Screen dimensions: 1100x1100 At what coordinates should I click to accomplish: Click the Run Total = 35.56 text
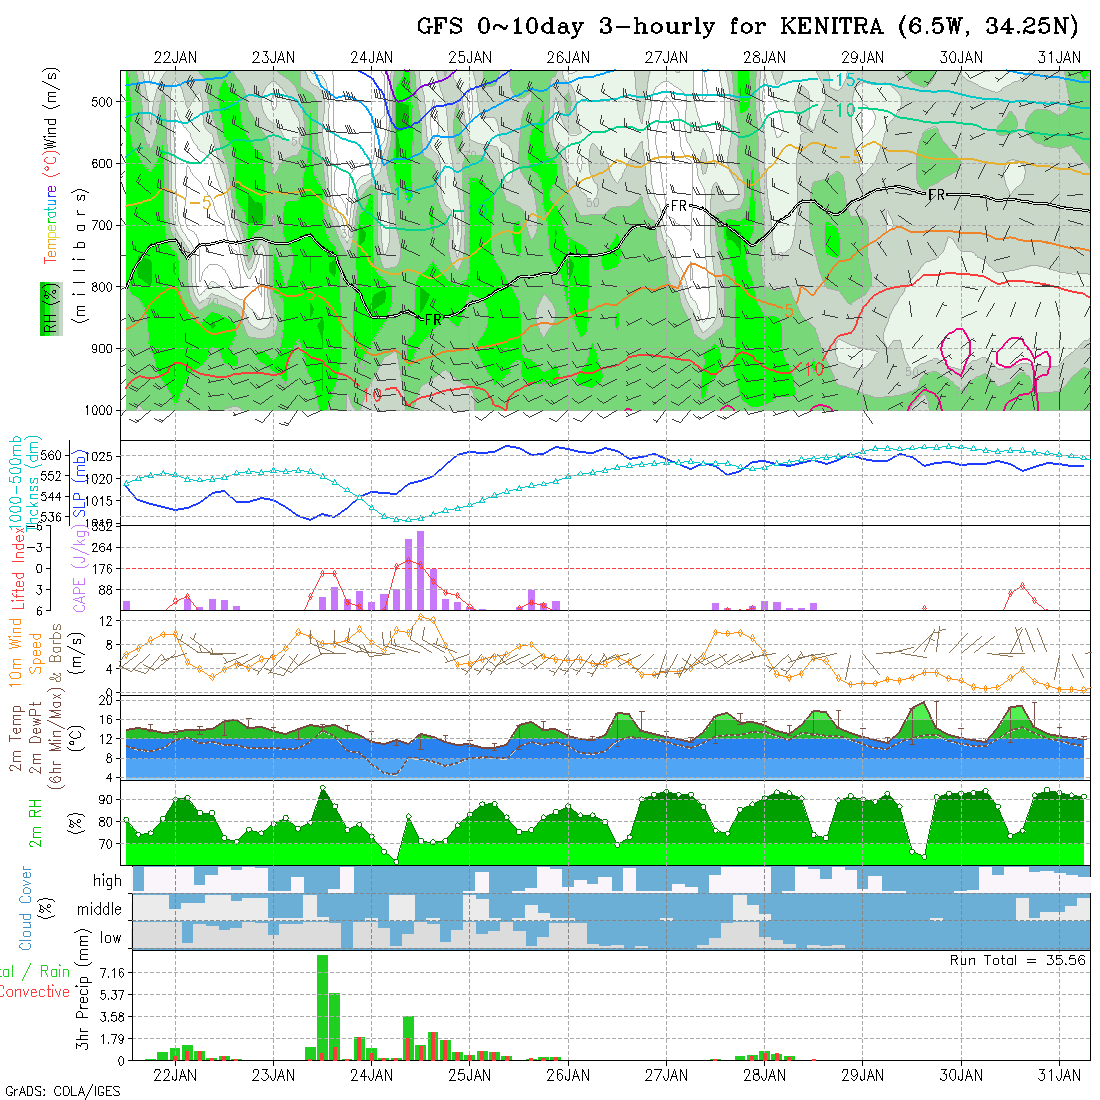pyautogui.click(x=1018, y=960)
